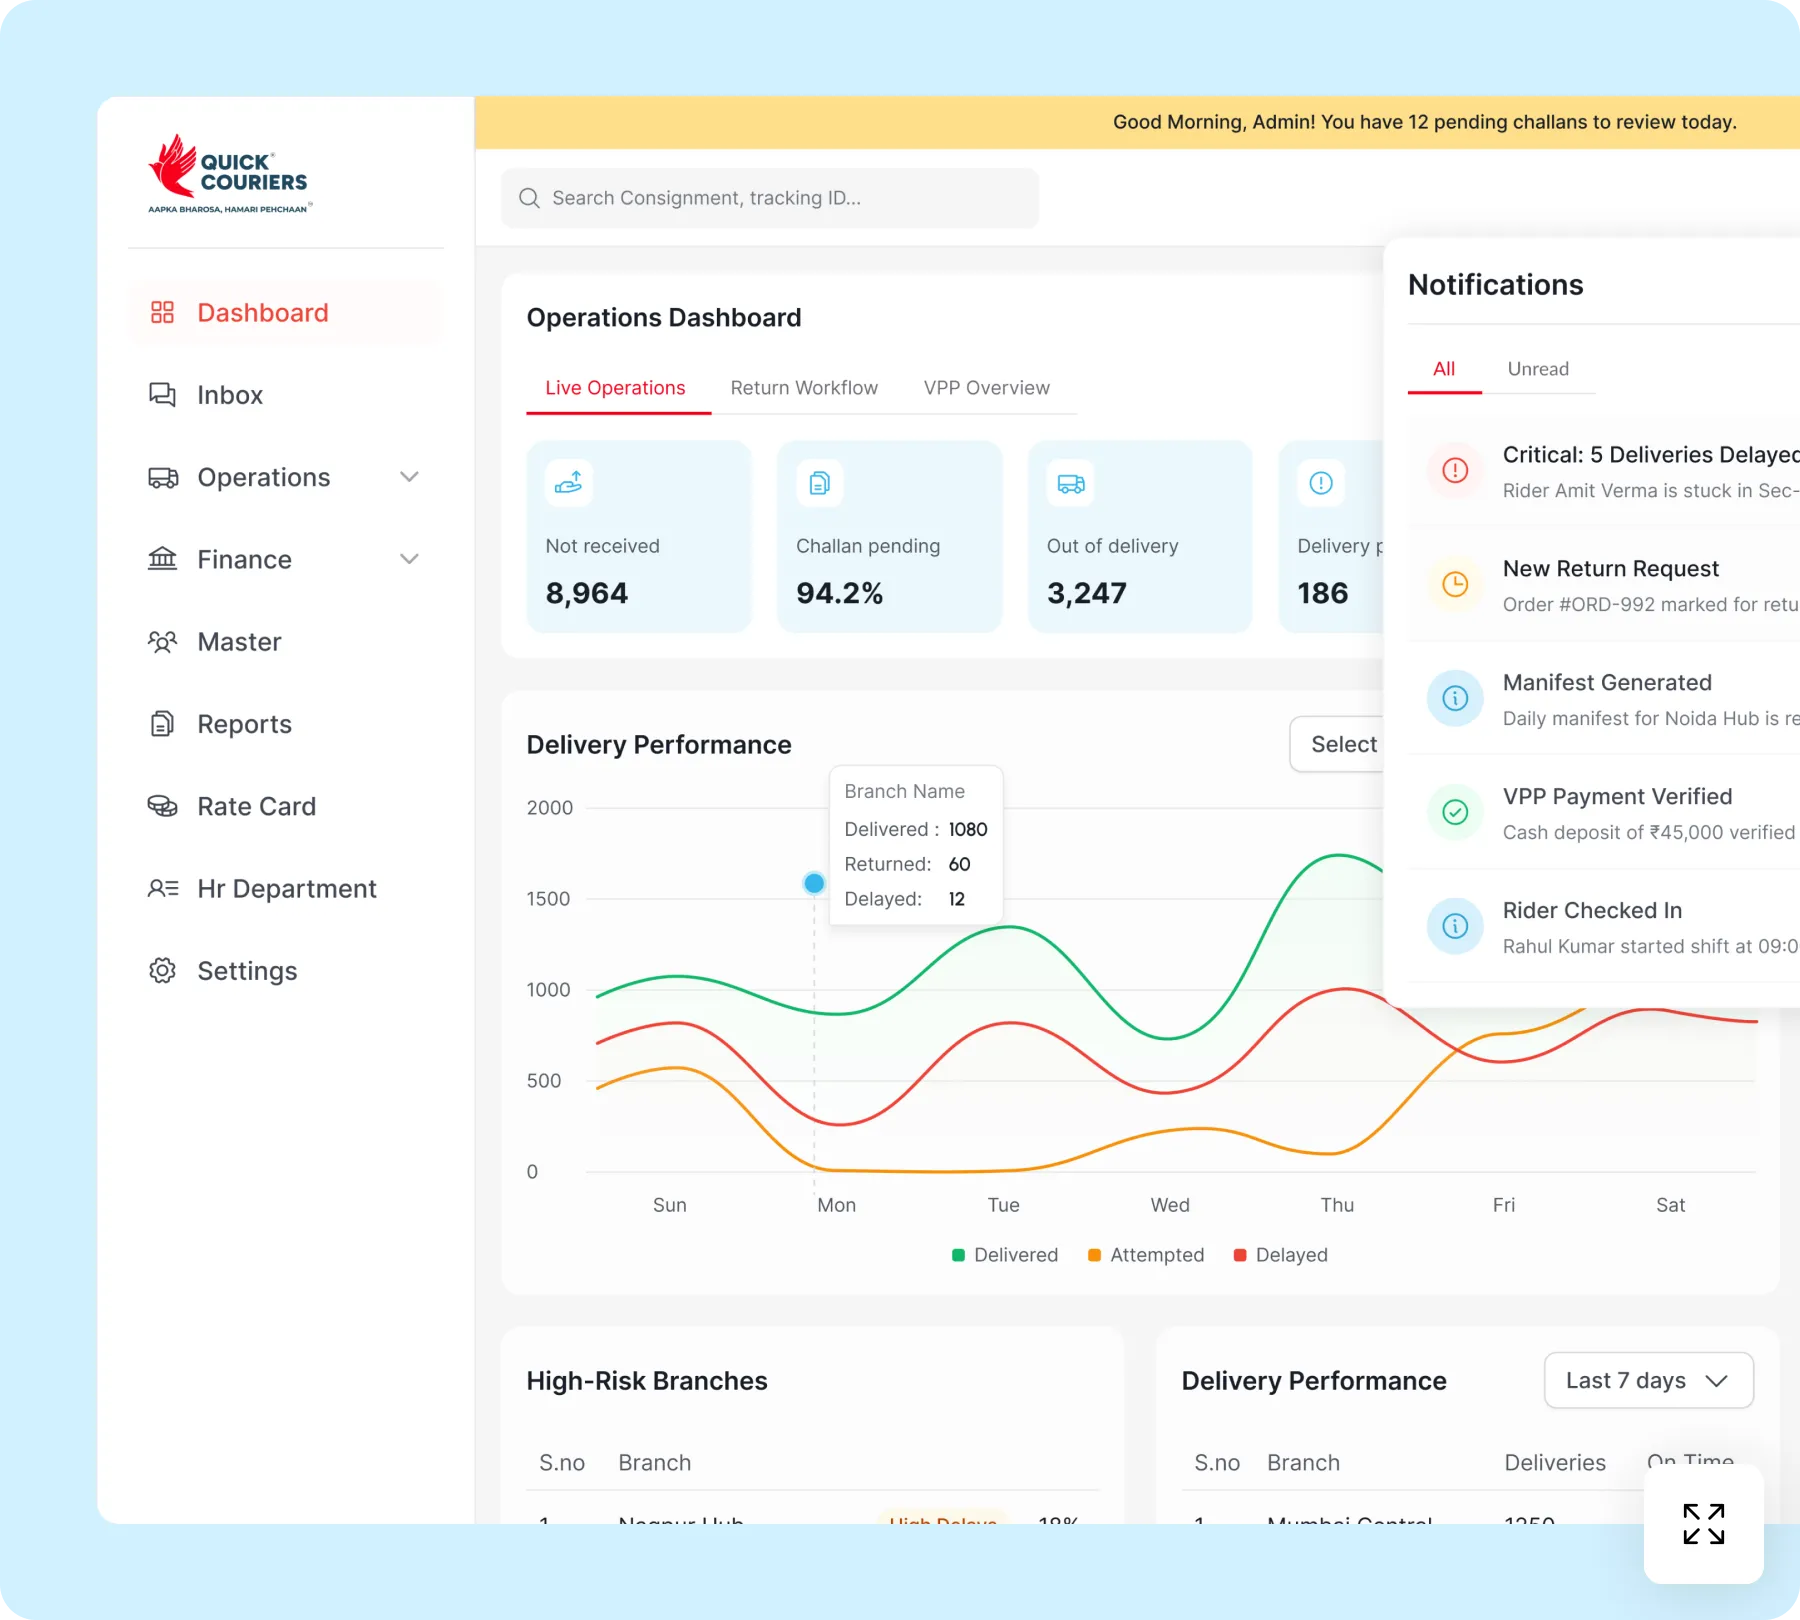Click the Not received card icon
1800x1620 pixels.
pos(569,483)
